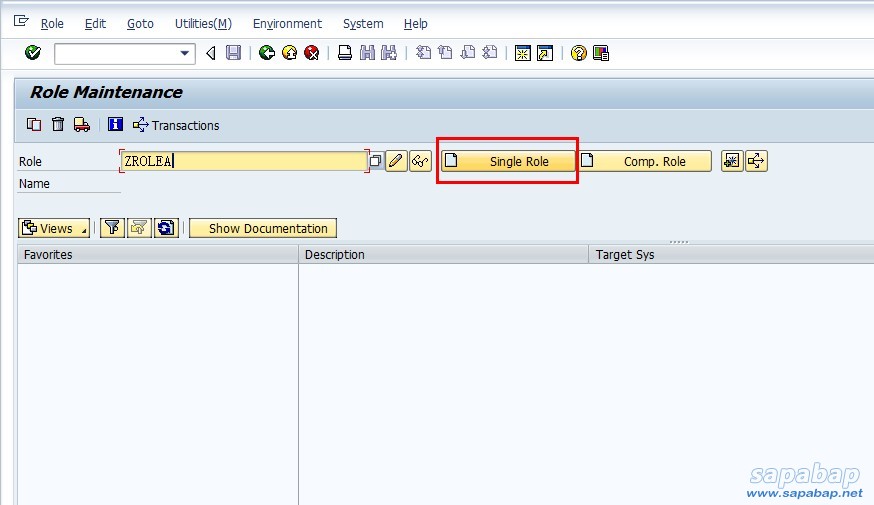This screenshot has width=874, height=505.
Task: Click the green Back arrow icon
Action: pyautogui.click(x=266, y=53)
